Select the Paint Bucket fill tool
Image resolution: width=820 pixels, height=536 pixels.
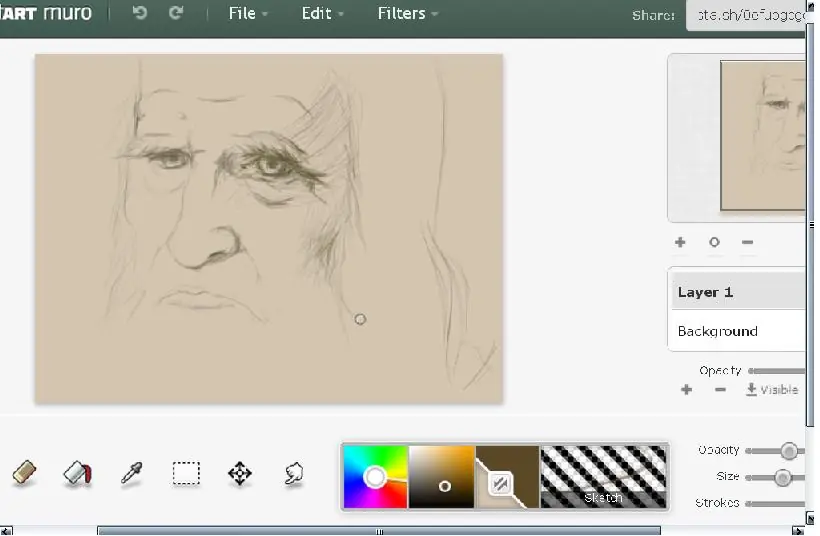[x=77, y=473]
